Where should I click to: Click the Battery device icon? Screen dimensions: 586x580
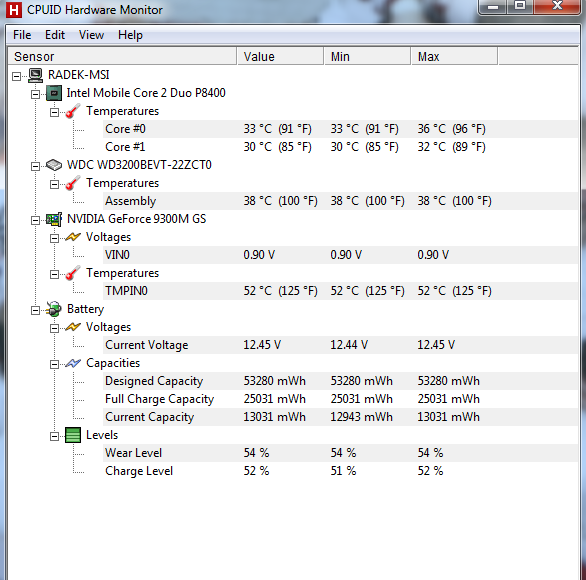click(54, 309)
